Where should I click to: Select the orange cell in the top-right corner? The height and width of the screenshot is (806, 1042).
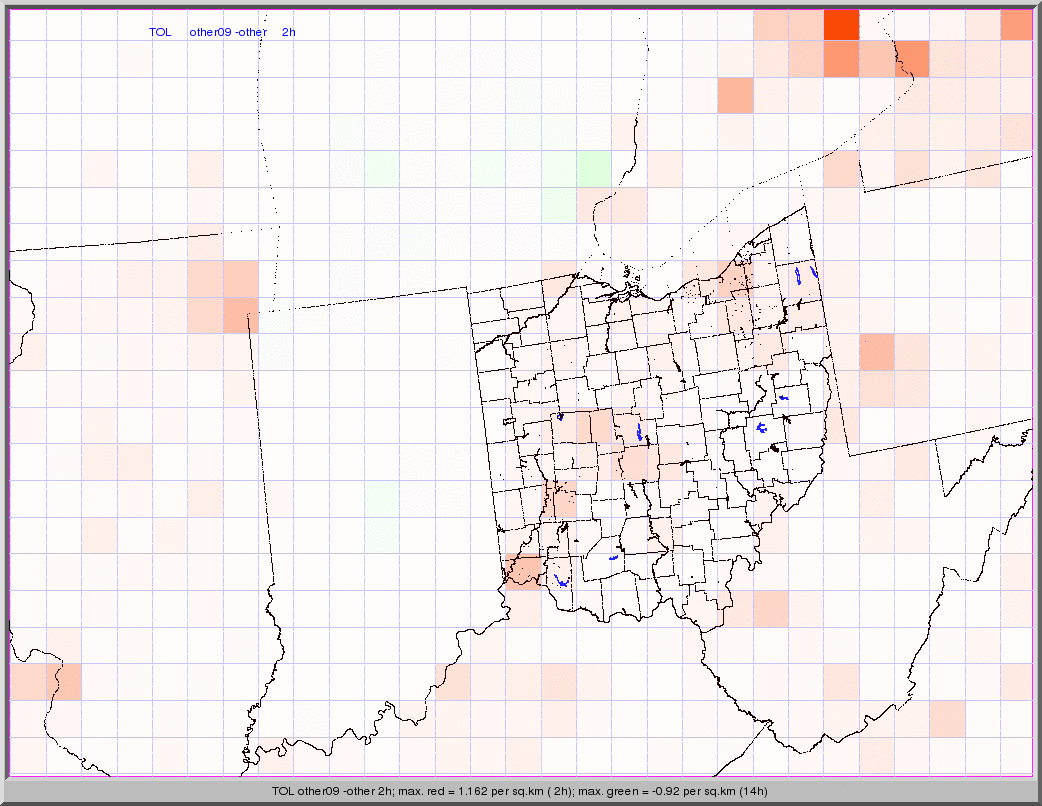click(x=1016, y=24)
